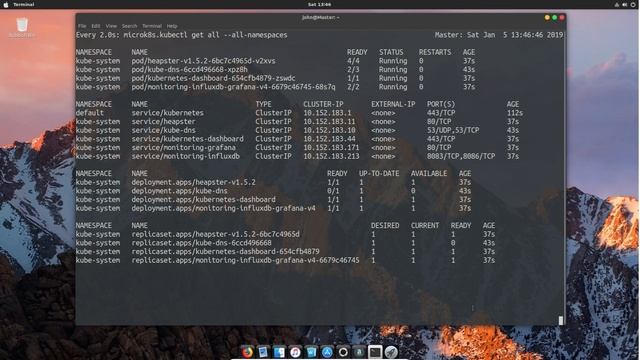
Task: Click the 'default' namespace cell
Action: [90, 113]
